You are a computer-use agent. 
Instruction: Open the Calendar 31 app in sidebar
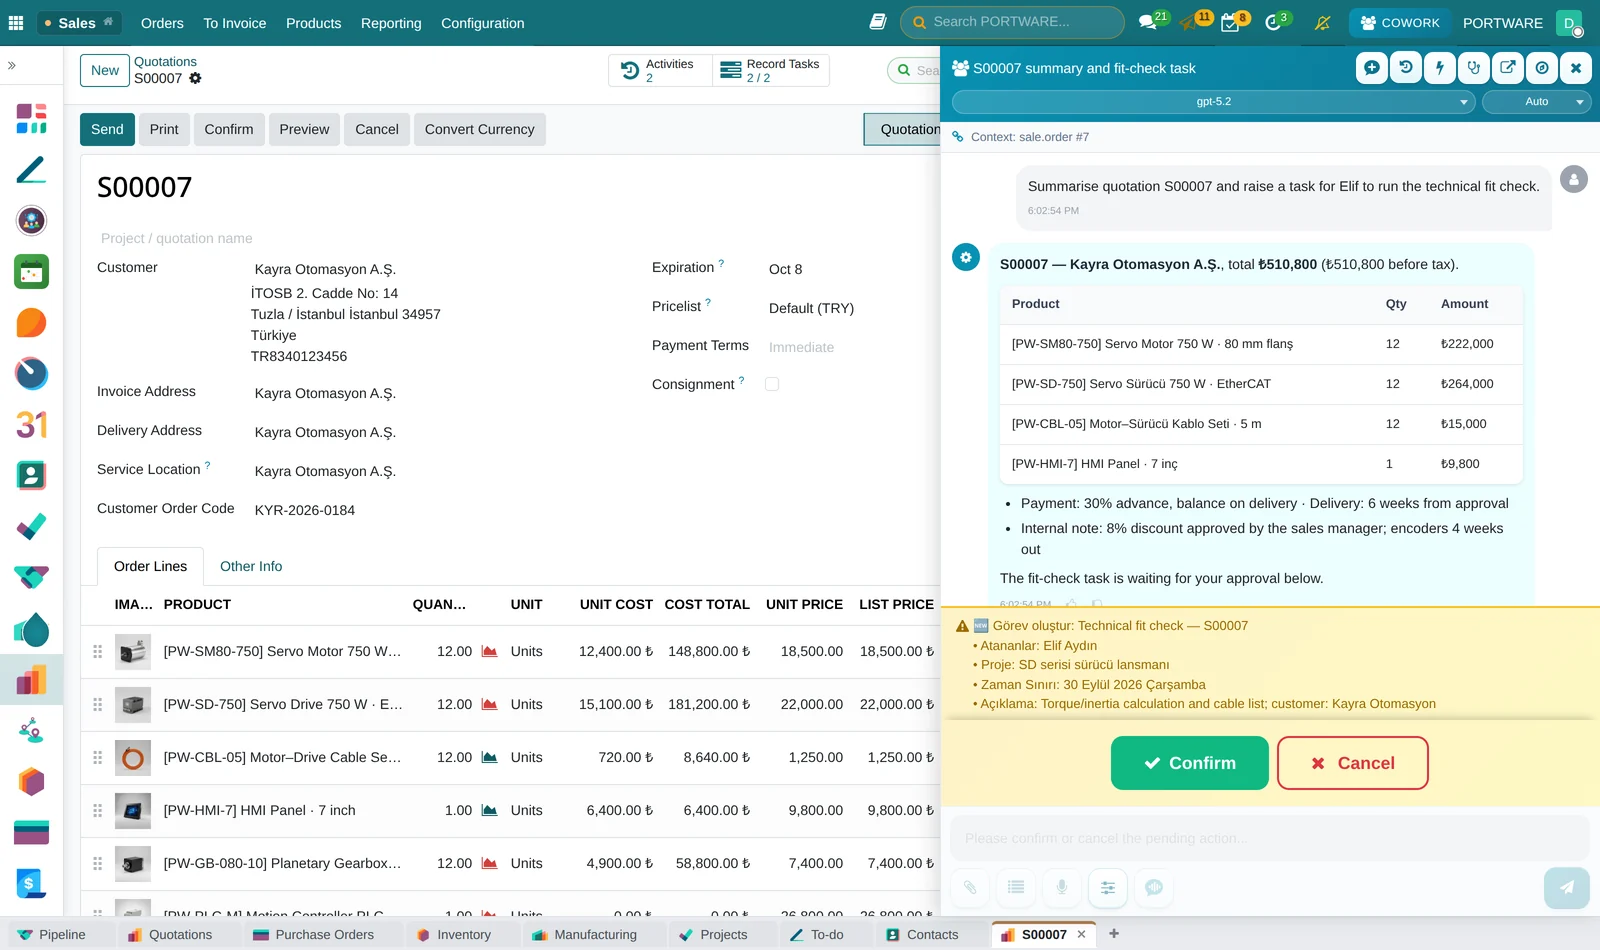(31, 425)
